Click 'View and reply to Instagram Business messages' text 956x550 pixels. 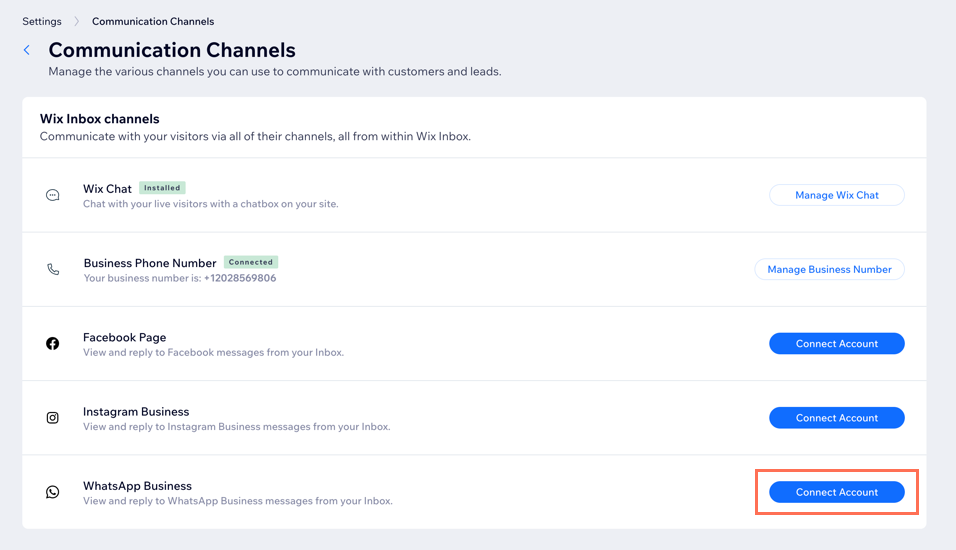tap(237, 427)
